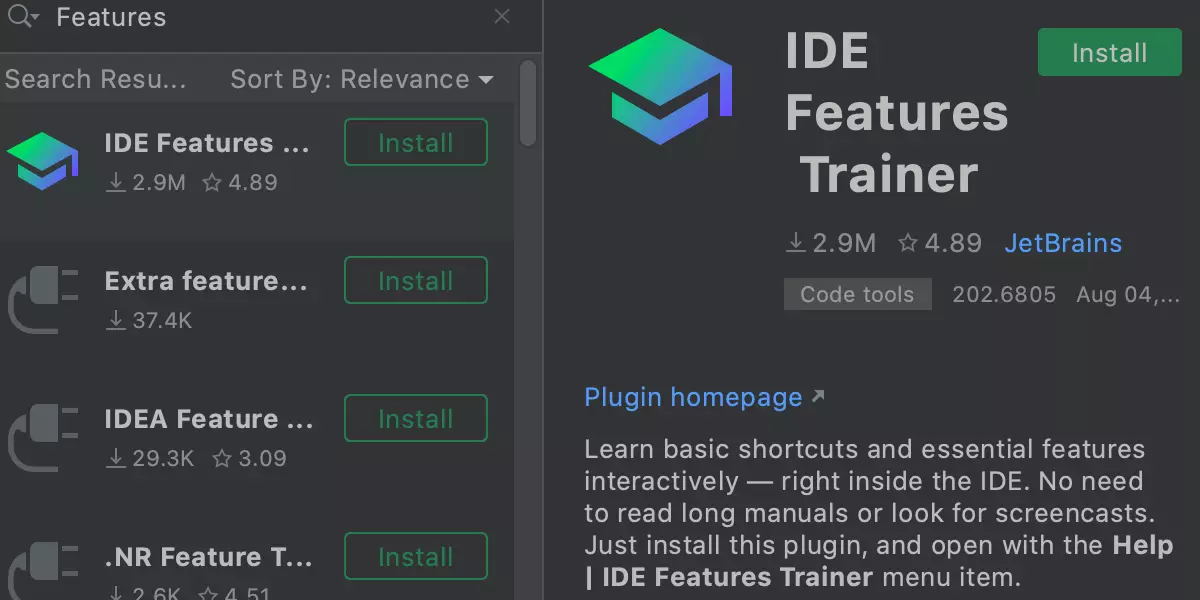The width and height of the screenshot is (1200, 600).
Task: Click the 2.9M downloads count in details pane
Action: [831, 243]
